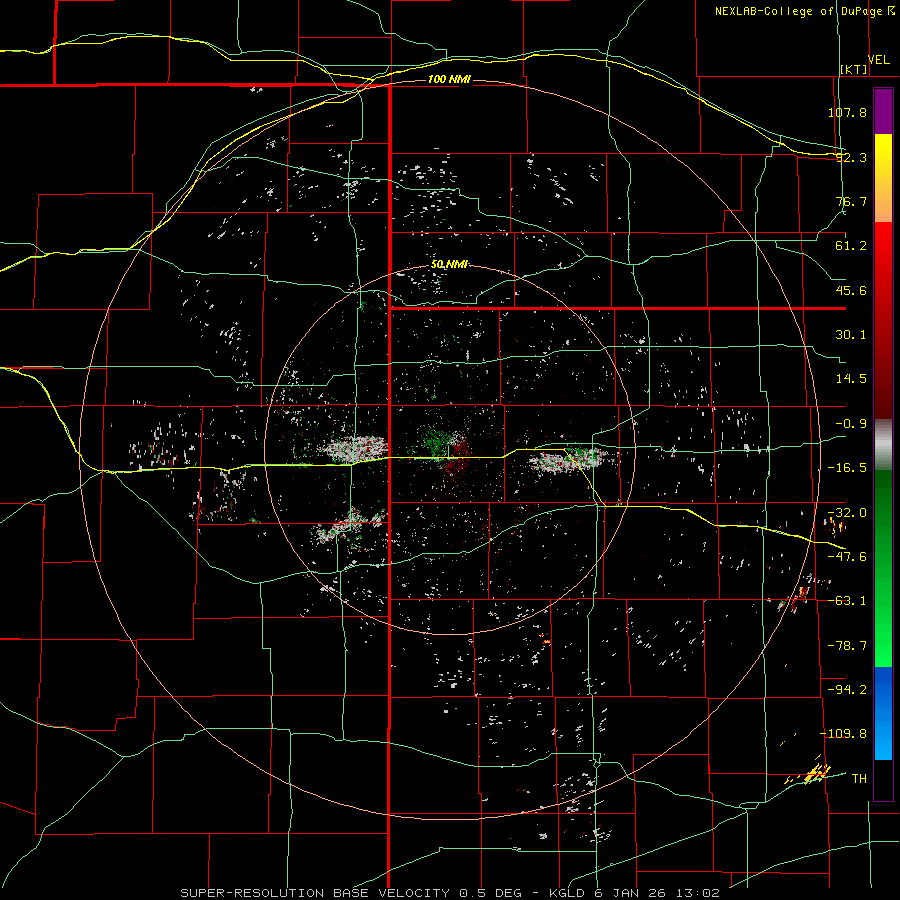900x900 pixels.
Task: Click the purple segment of the color bar
Action: point(883,111)
